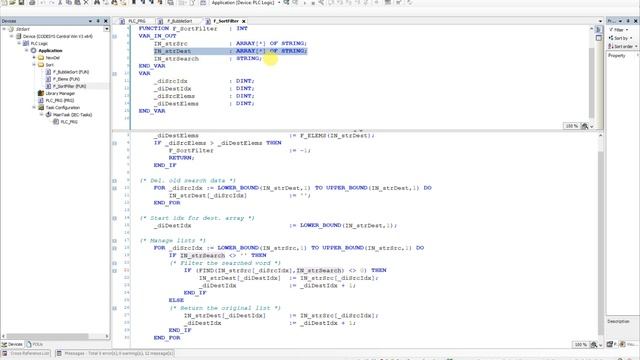Click the Application node icon
Image resolution: width=640 pixels, height=360 pixels.
[33, 51]
